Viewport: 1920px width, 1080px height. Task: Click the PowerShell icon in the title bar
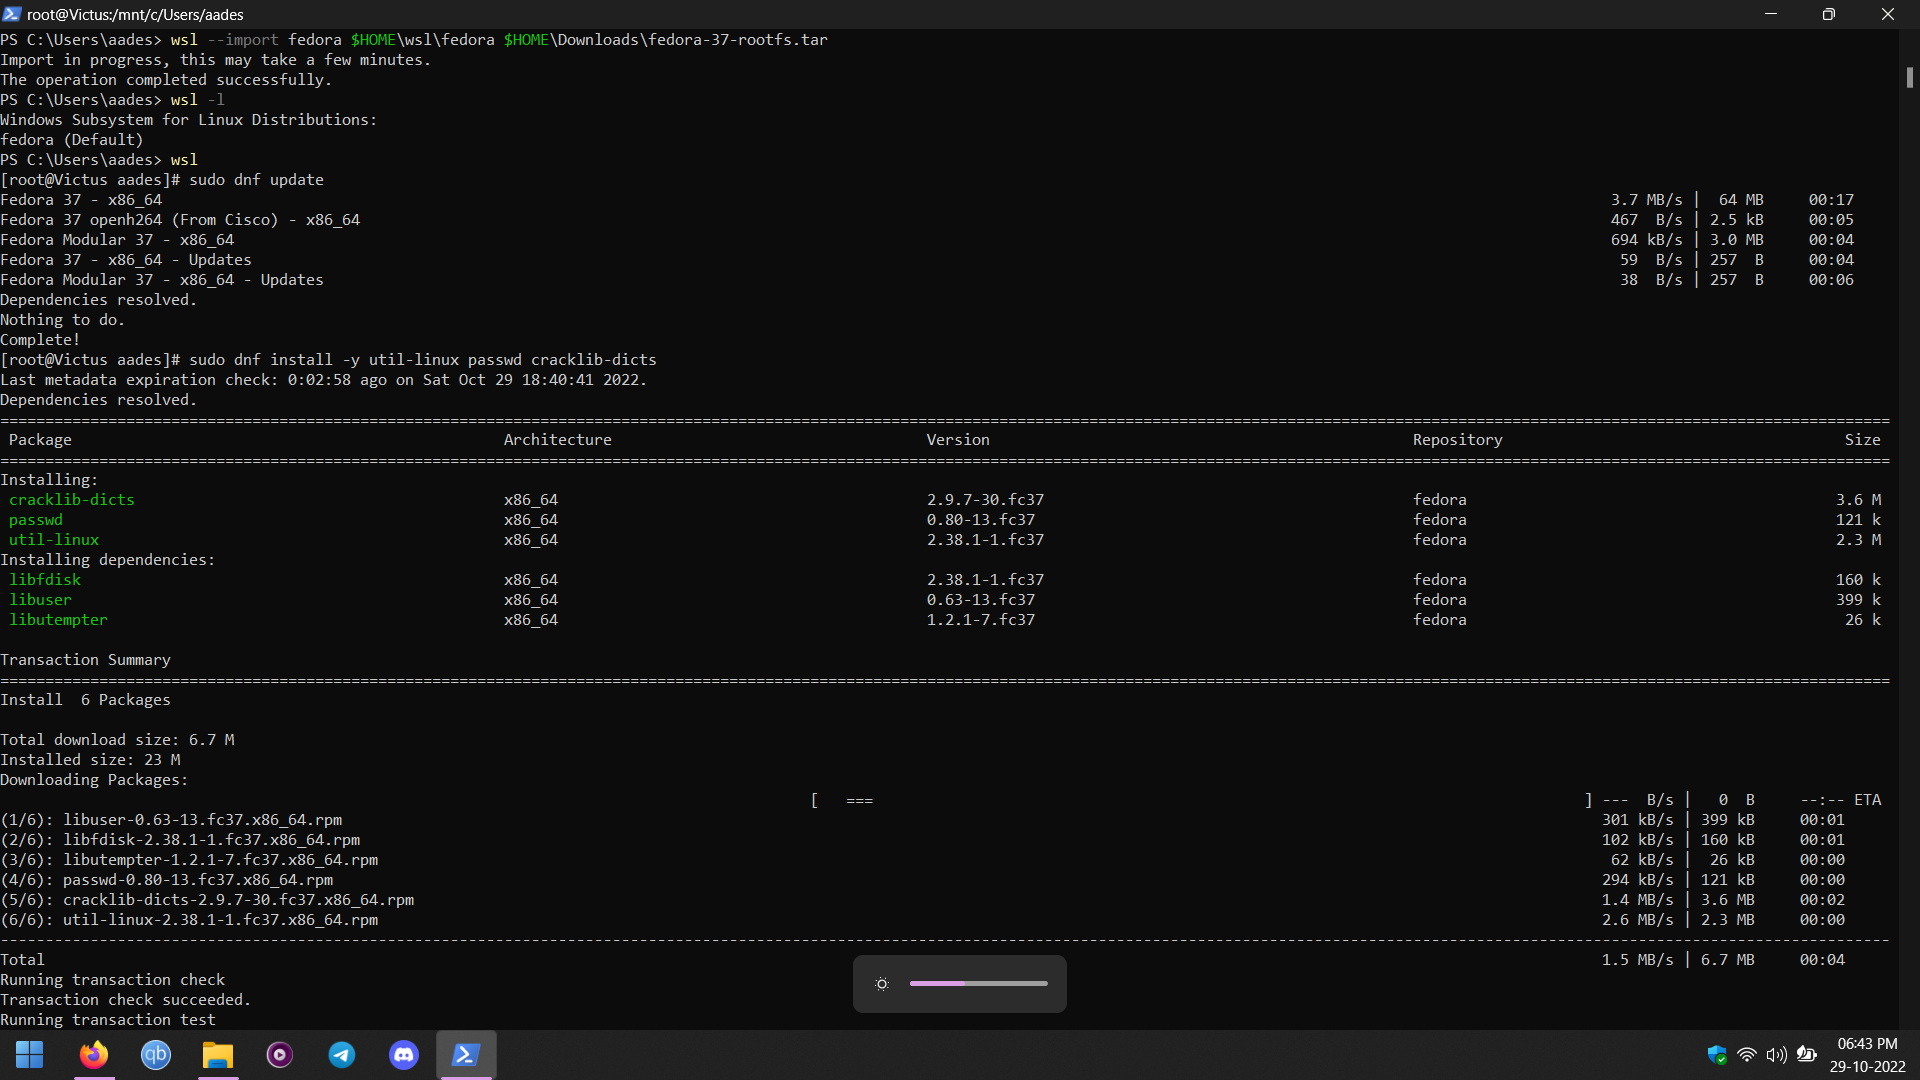11,14
